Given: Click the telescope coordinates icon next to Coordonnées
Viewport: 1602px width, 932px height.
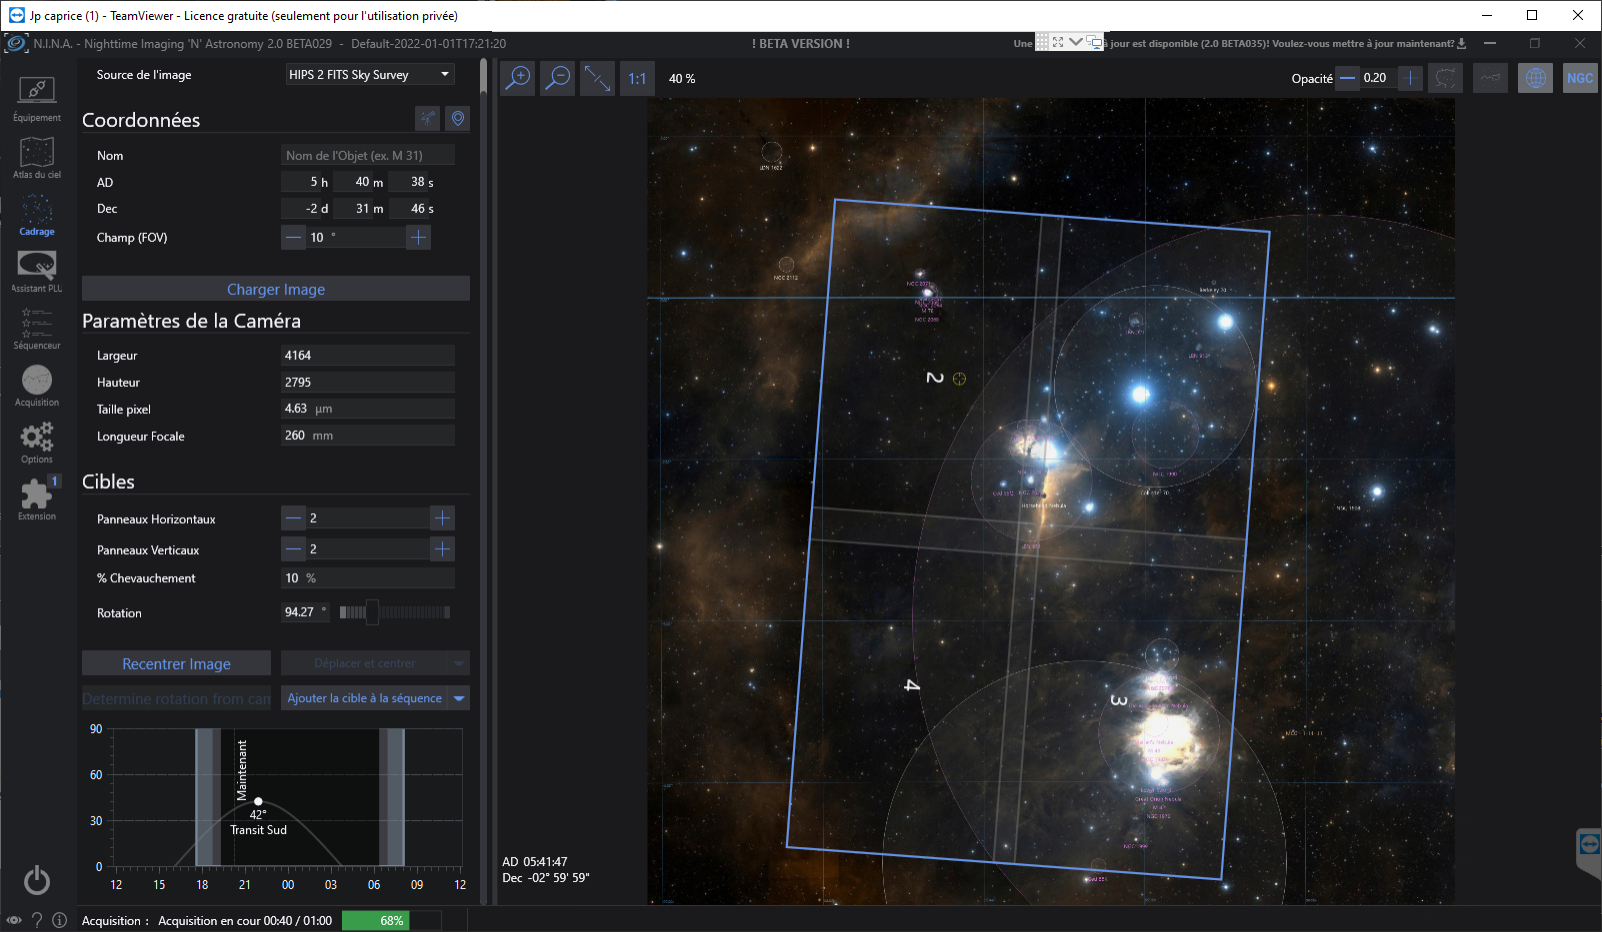Looking at the screenshot, I should coord(428,119).
